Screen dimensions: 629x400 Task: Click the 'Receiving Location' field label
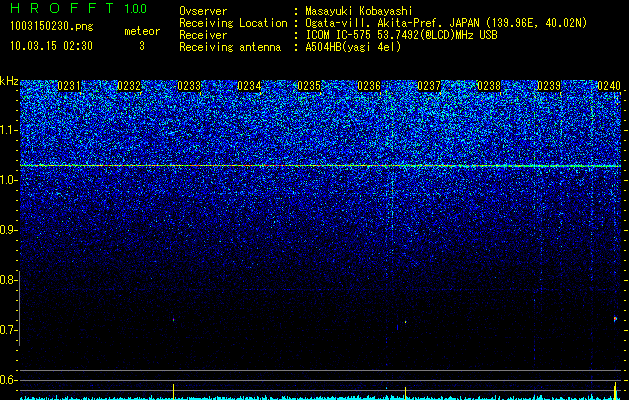[233, 23]
